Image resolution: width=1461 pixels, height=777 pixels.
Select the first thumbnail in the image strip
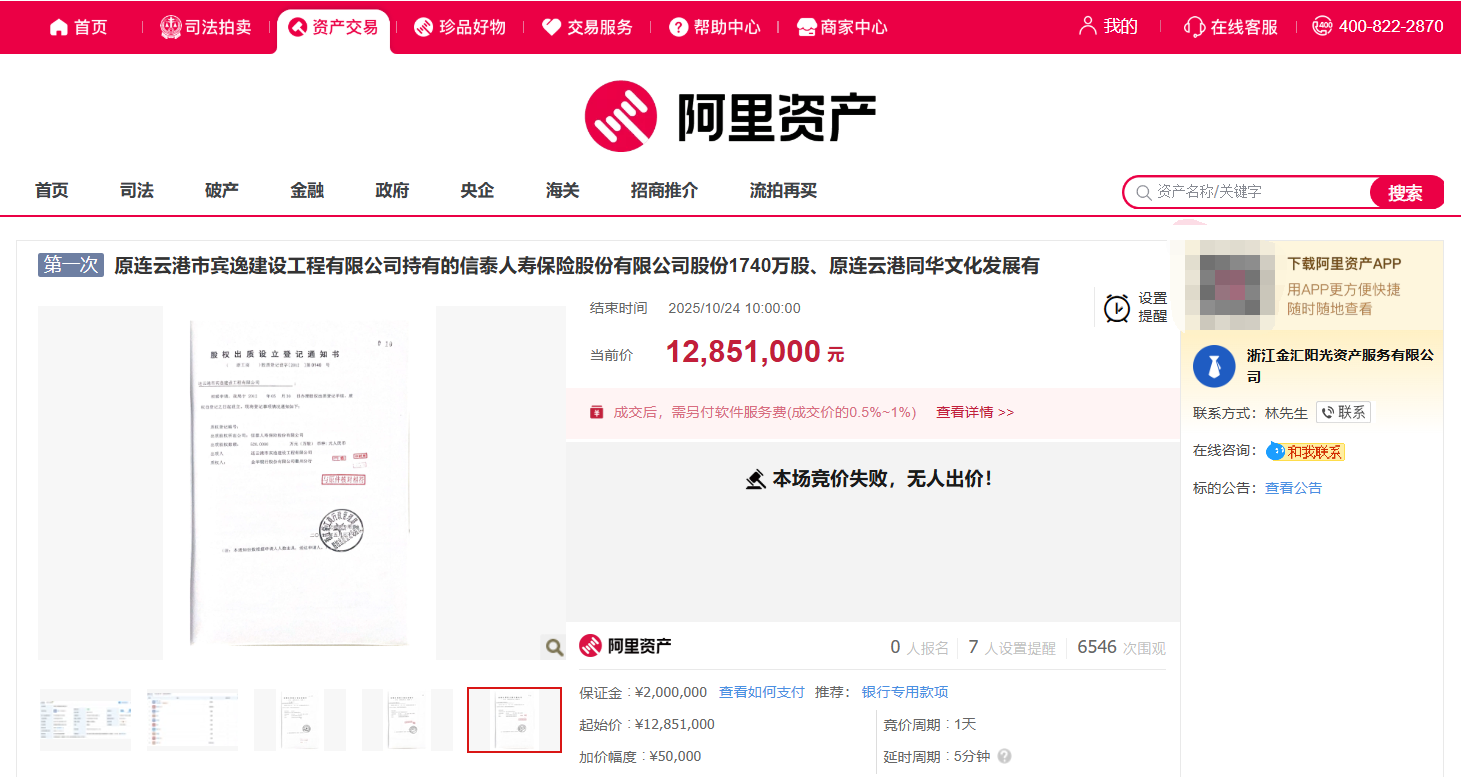85,720
